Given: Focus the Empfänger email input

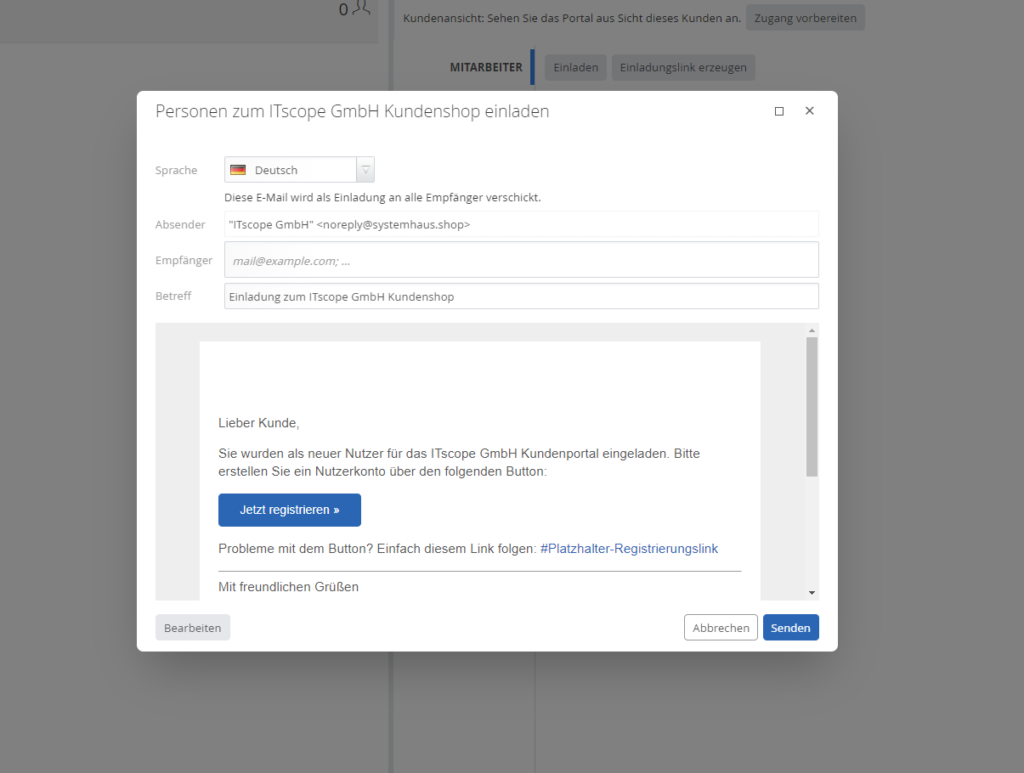Looking at the screenshot, I should point(521,260).
